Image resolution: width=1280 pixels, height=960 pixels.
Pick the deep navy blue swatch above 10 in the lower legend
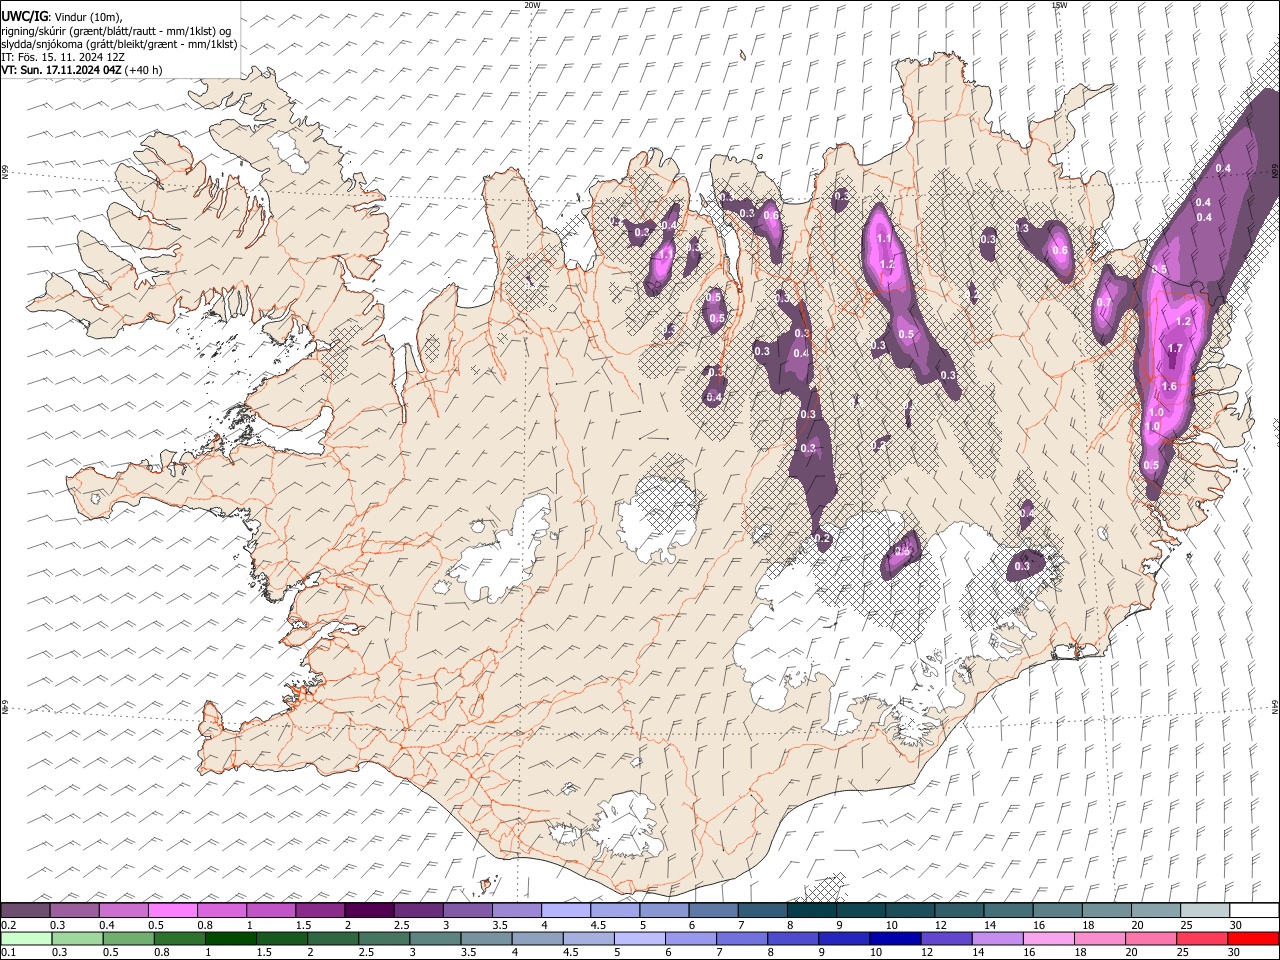895,938
